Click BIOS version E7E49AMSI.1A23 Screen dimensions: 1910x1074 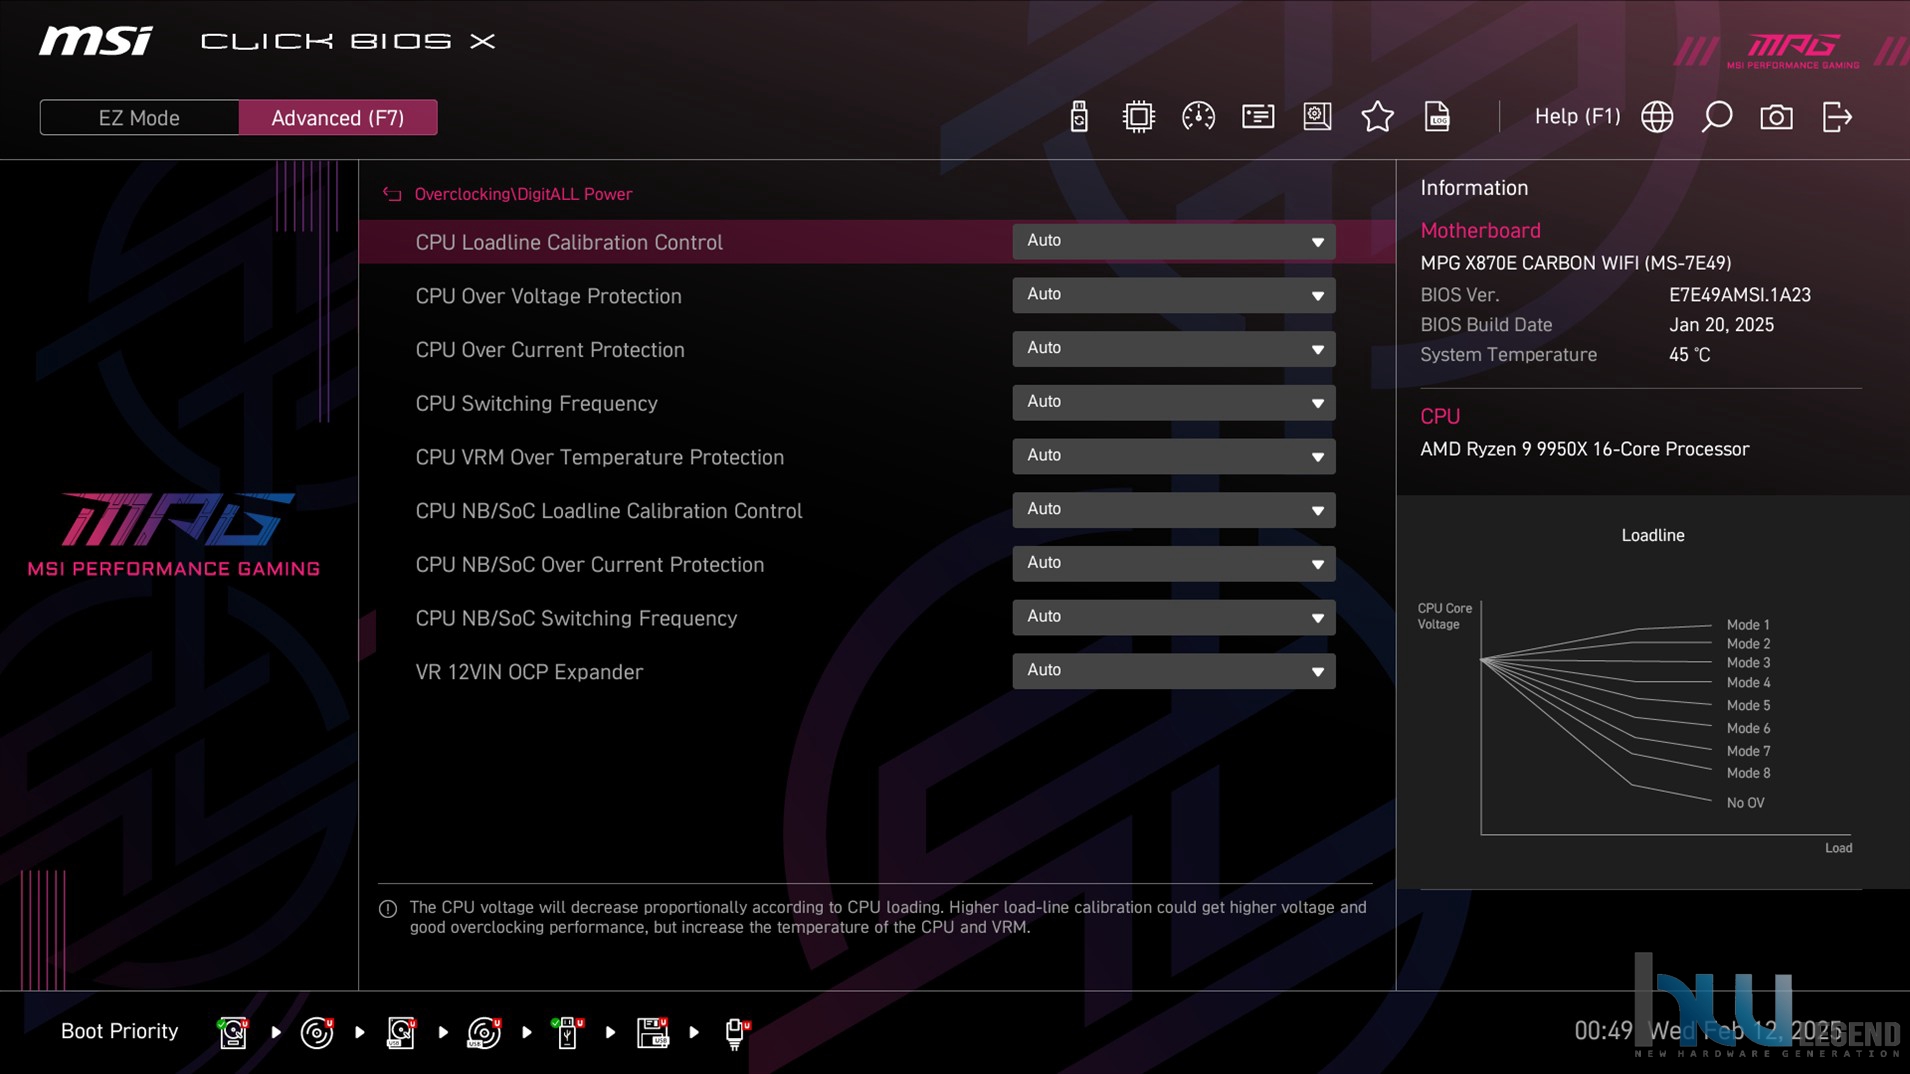1739,295
